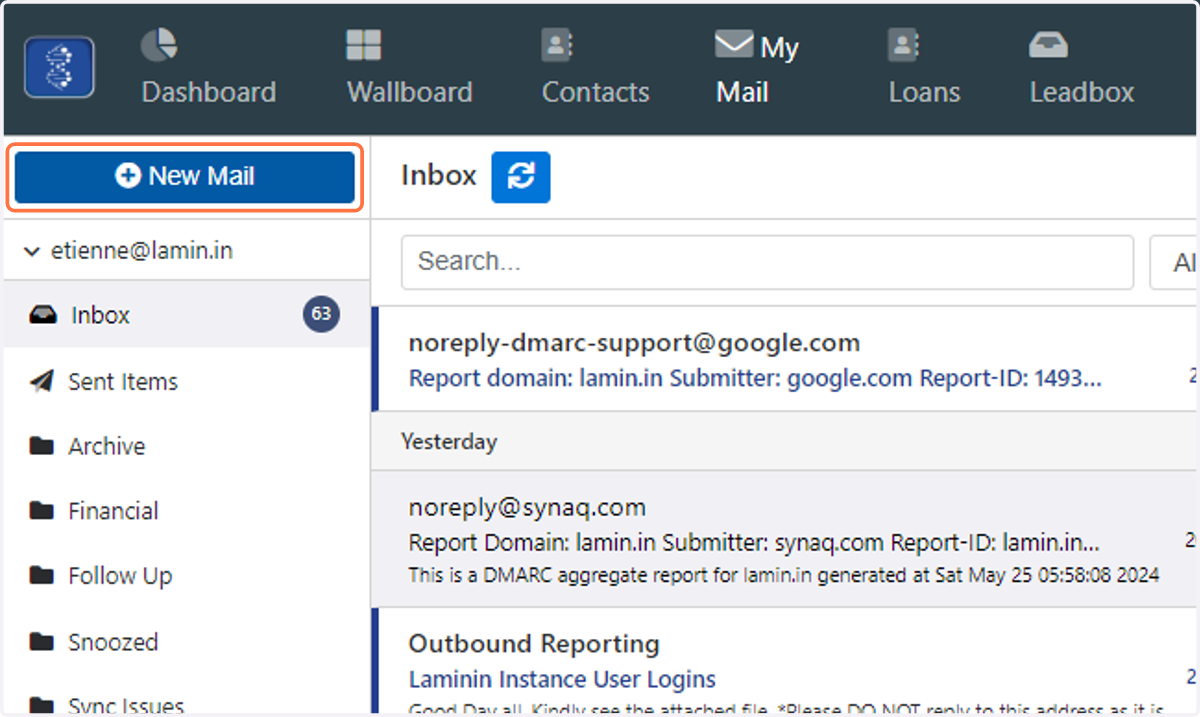Click the Laminin DNA logo icon
Screen dimensions: 1200x717
coord(60,67)
